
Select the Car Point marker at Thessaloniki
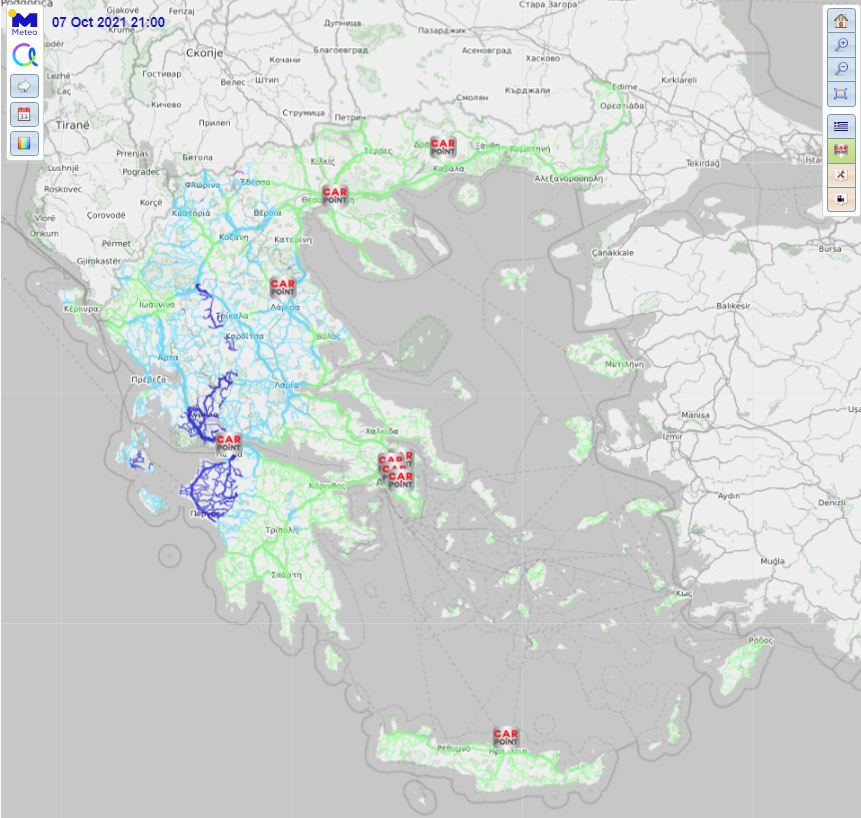(x=334, y=195)
